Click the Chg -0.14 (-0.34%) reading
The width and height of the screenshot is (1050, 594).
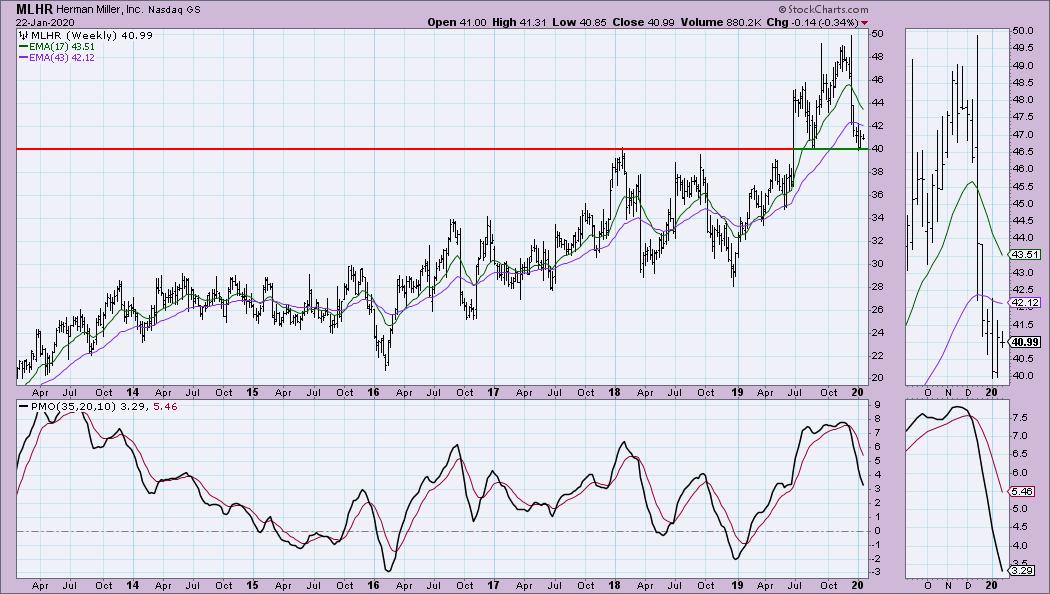(812, 22)
